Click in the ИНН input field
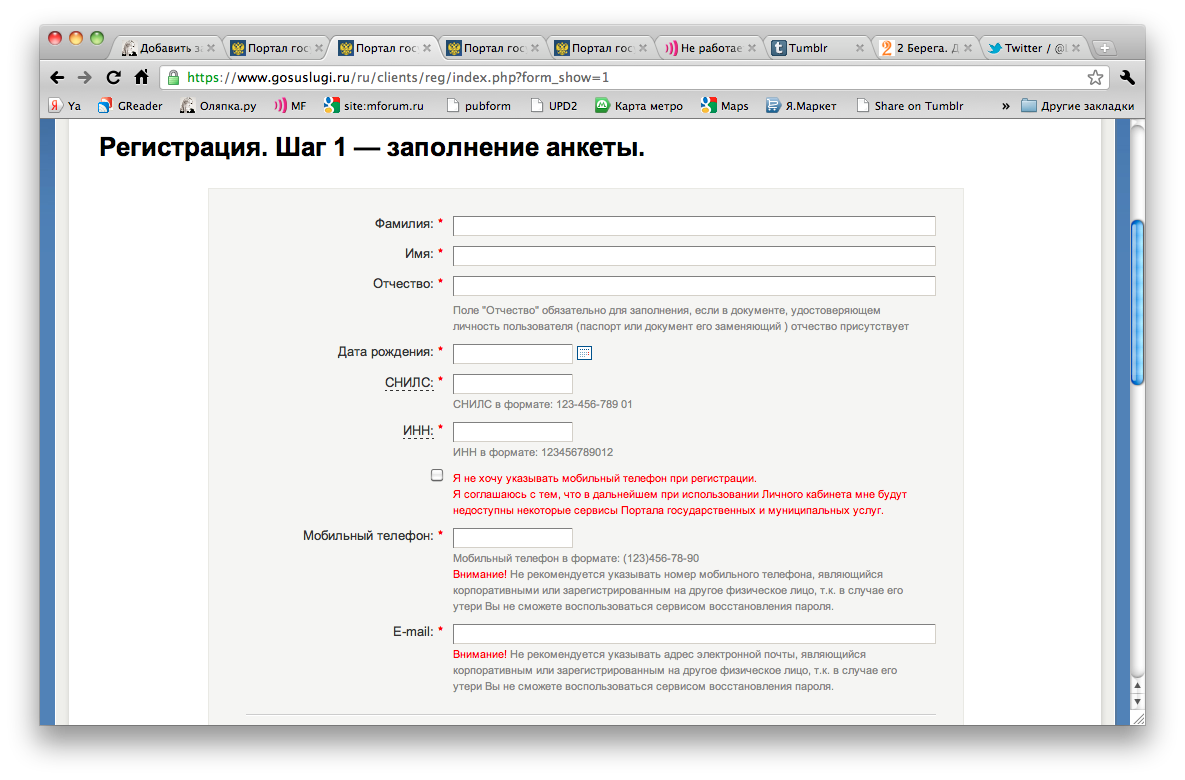Image resolution: width=1185 pixels, height=780 pixels. click(x=512, y=432)
